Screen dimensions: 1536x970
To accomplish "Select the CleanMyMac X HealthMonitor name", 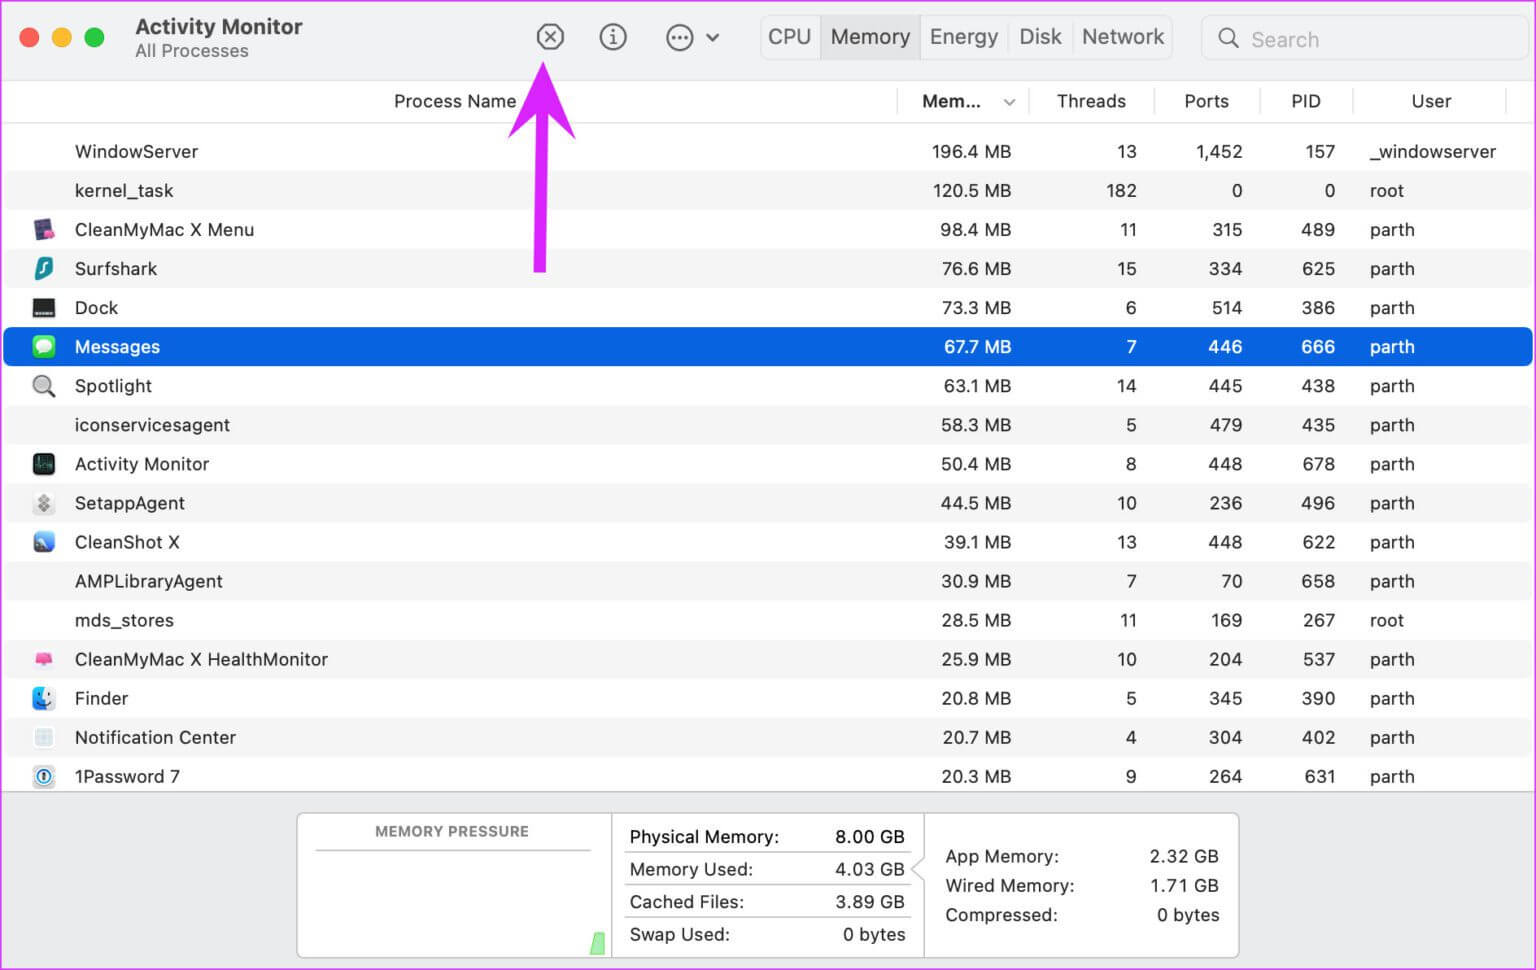I will (x=201, y=659).
